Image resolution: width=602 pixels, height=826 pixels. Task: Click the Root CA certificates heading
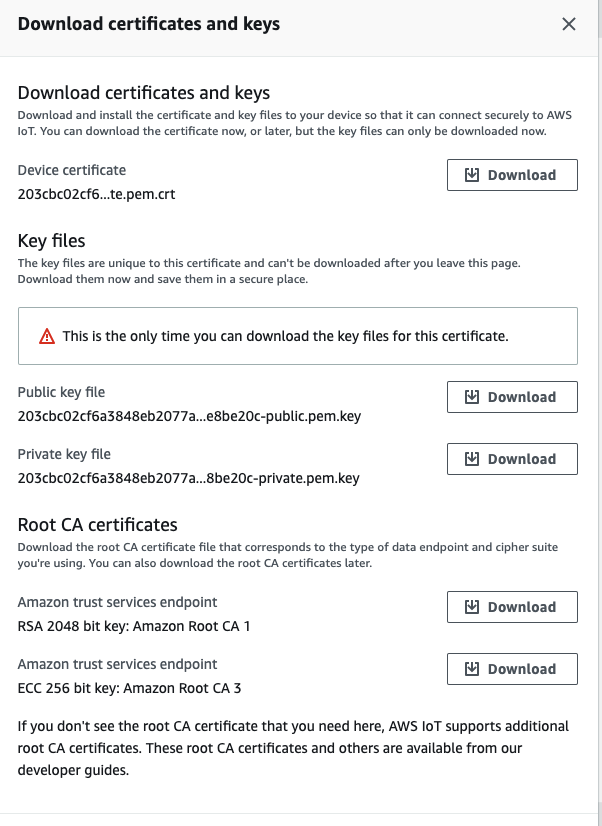coord(97,525)
